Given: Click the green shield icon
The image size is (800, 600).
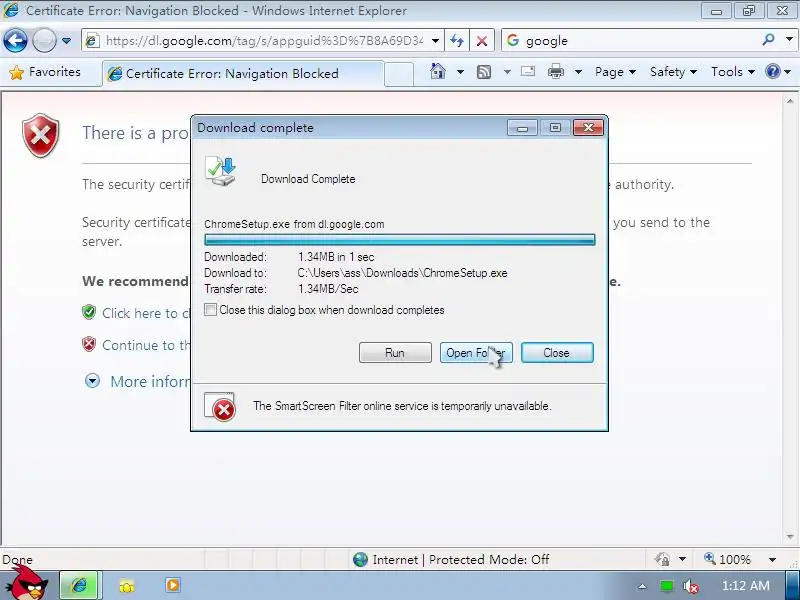Looking at the screenshot, I should click(89, 312).
